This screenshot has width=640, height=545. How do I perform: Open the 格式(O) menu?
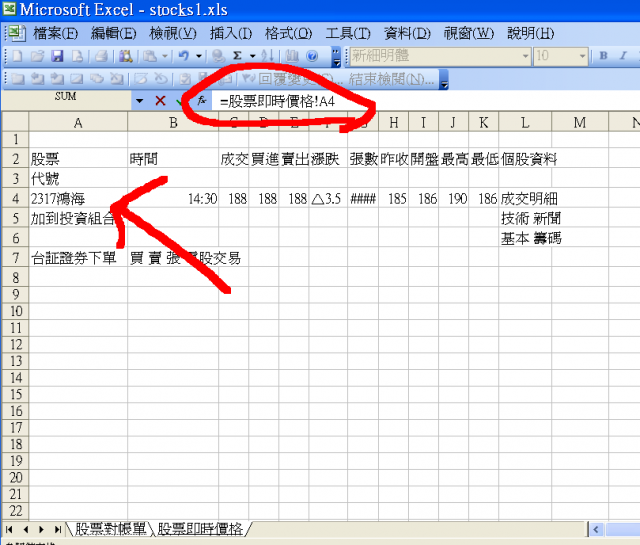[x=289, y=33]
